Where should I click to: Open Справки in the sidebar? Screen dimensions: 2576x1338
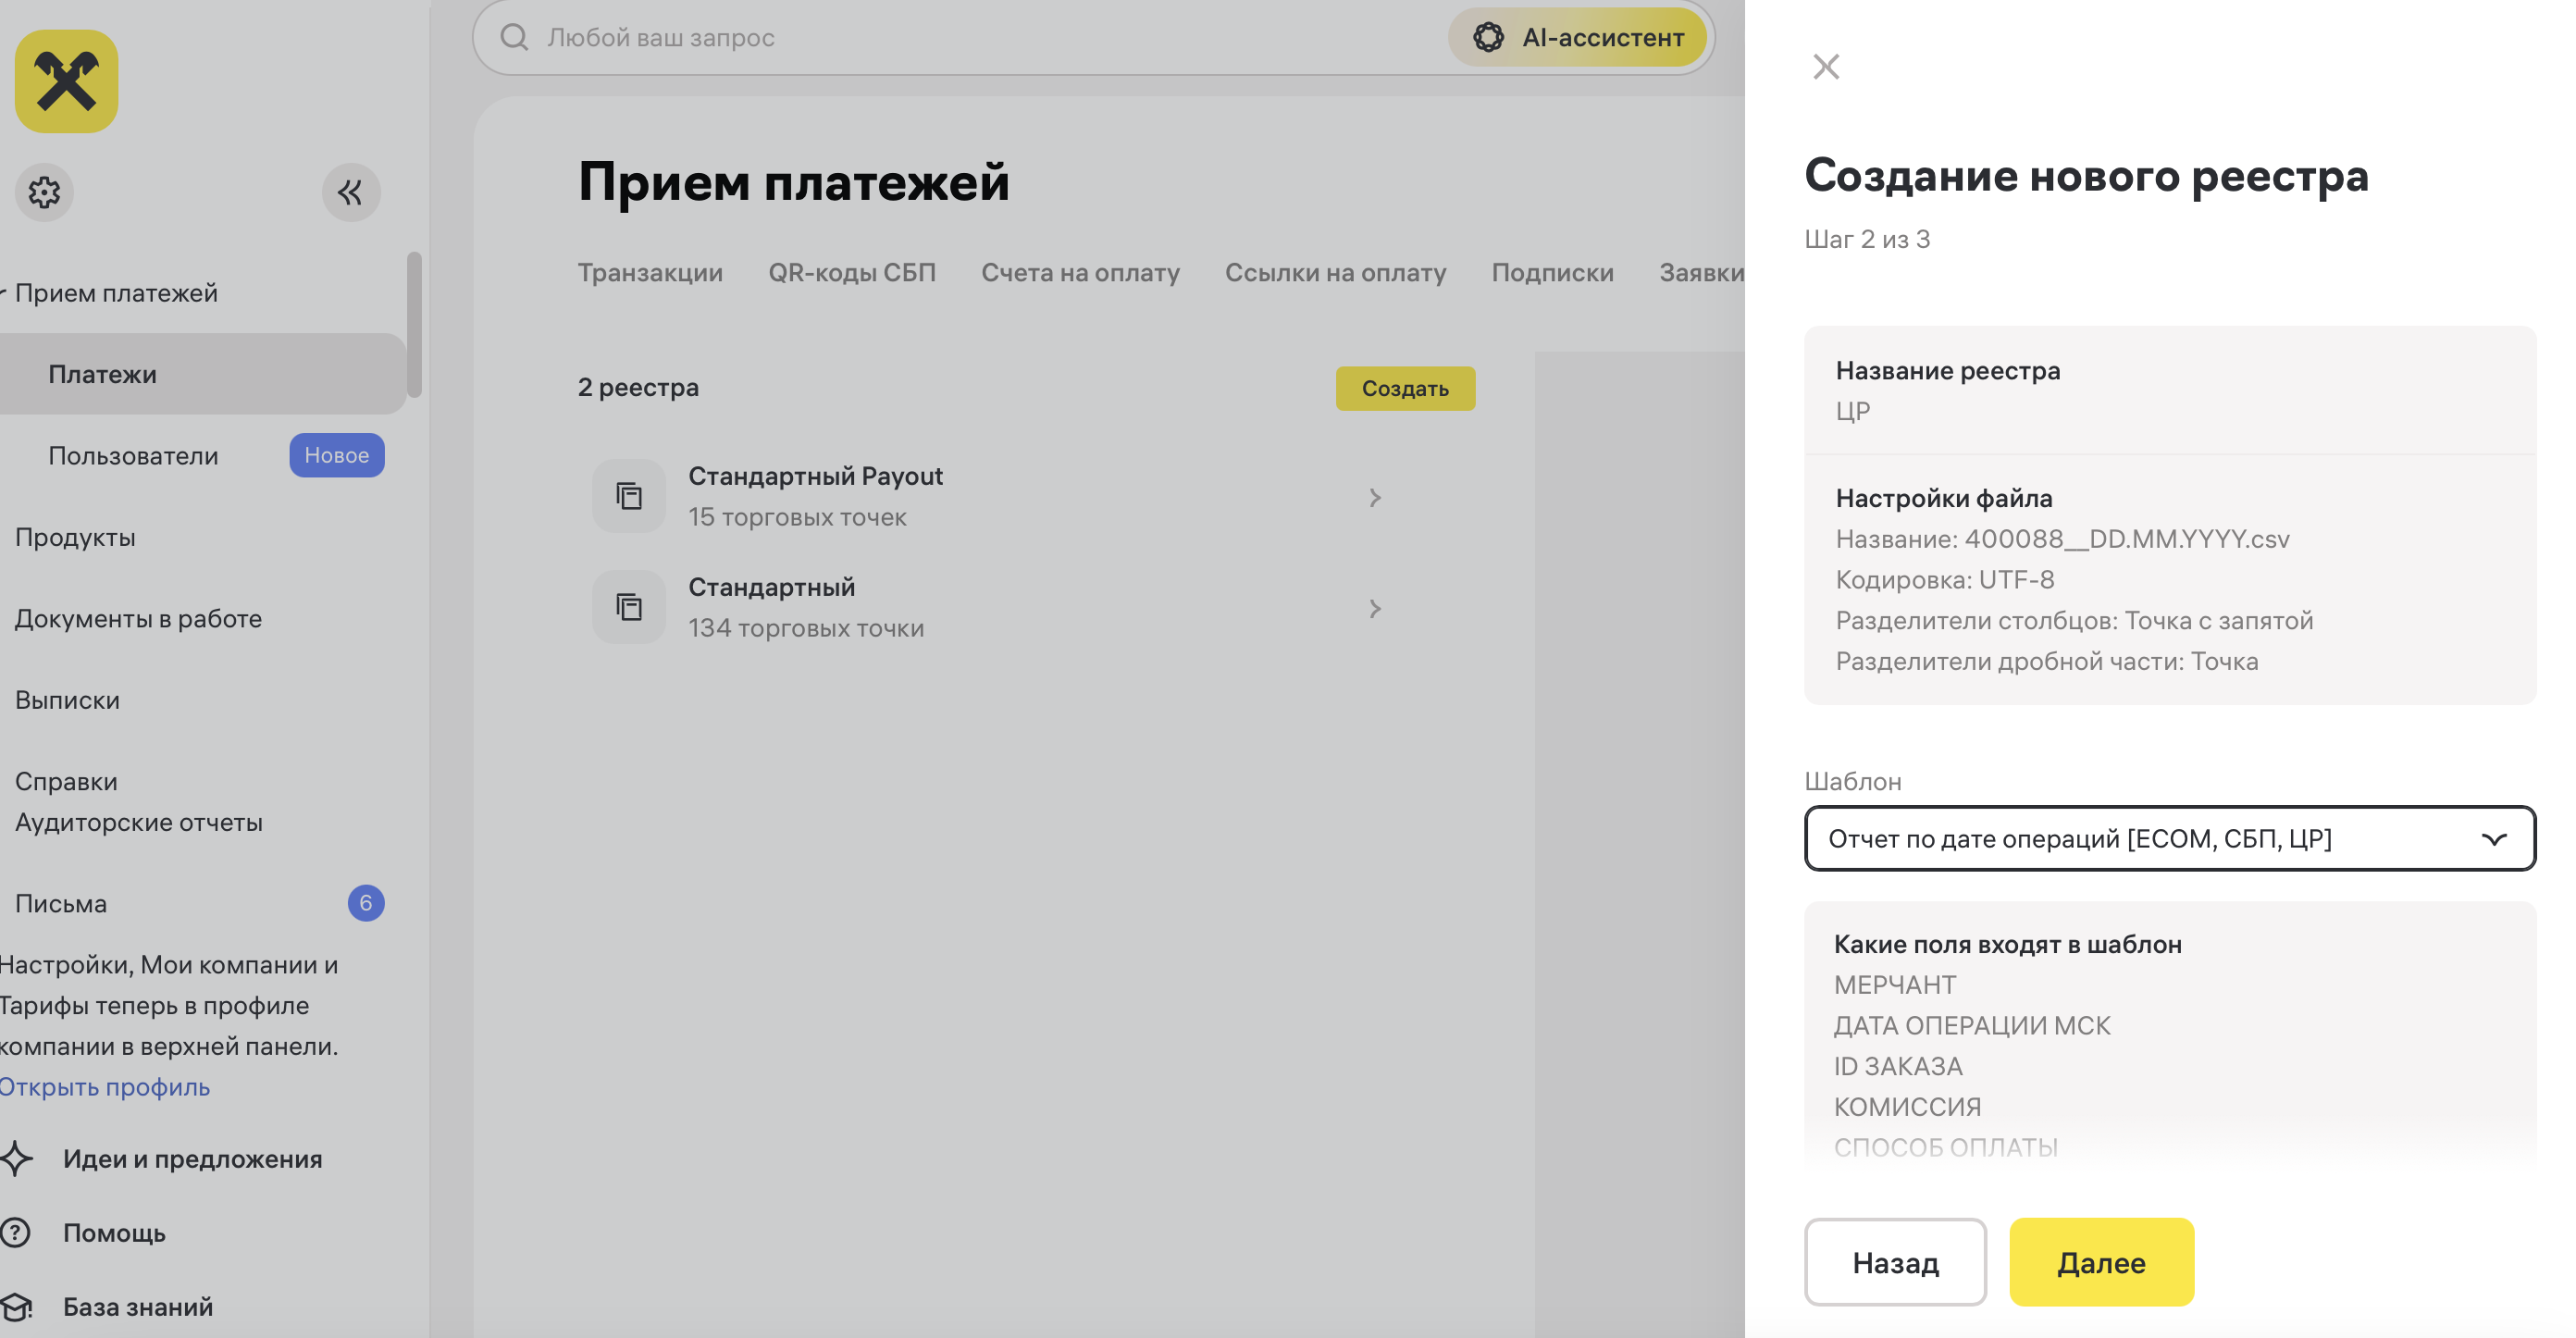pos(66,781)
